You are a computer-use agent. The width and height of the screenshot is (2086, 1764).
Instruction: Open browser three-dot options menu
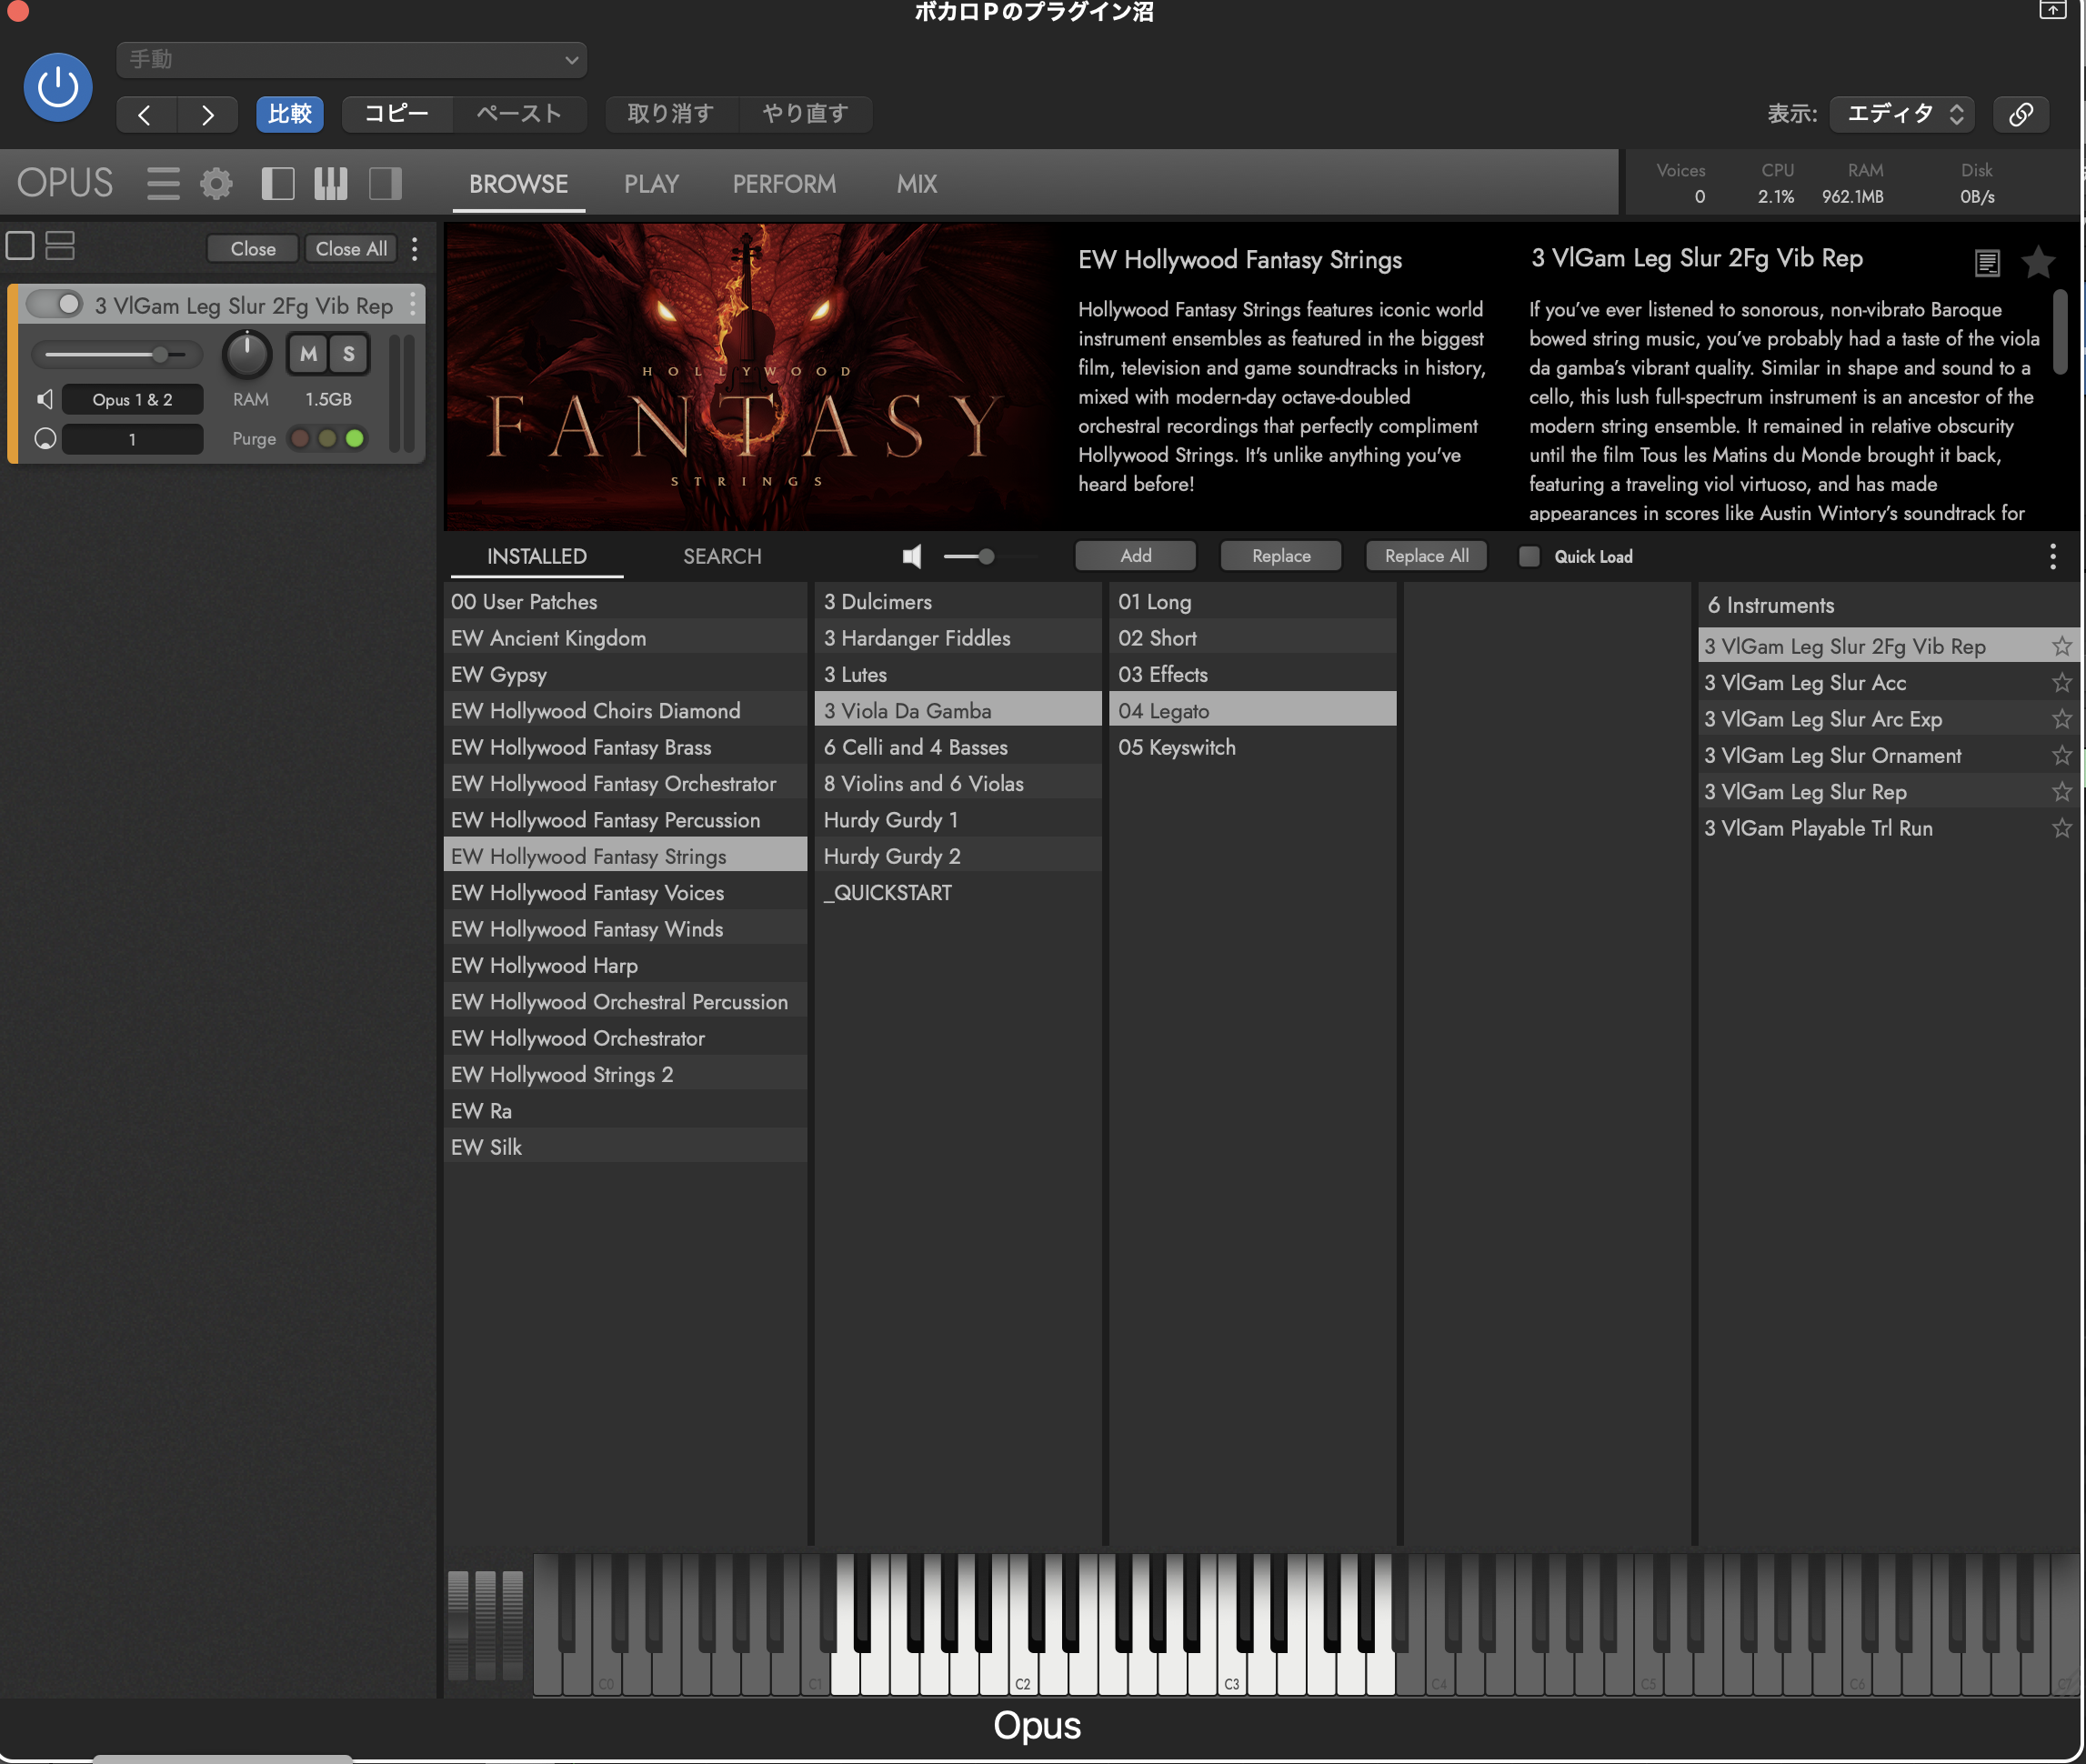tap(2053, 557)
